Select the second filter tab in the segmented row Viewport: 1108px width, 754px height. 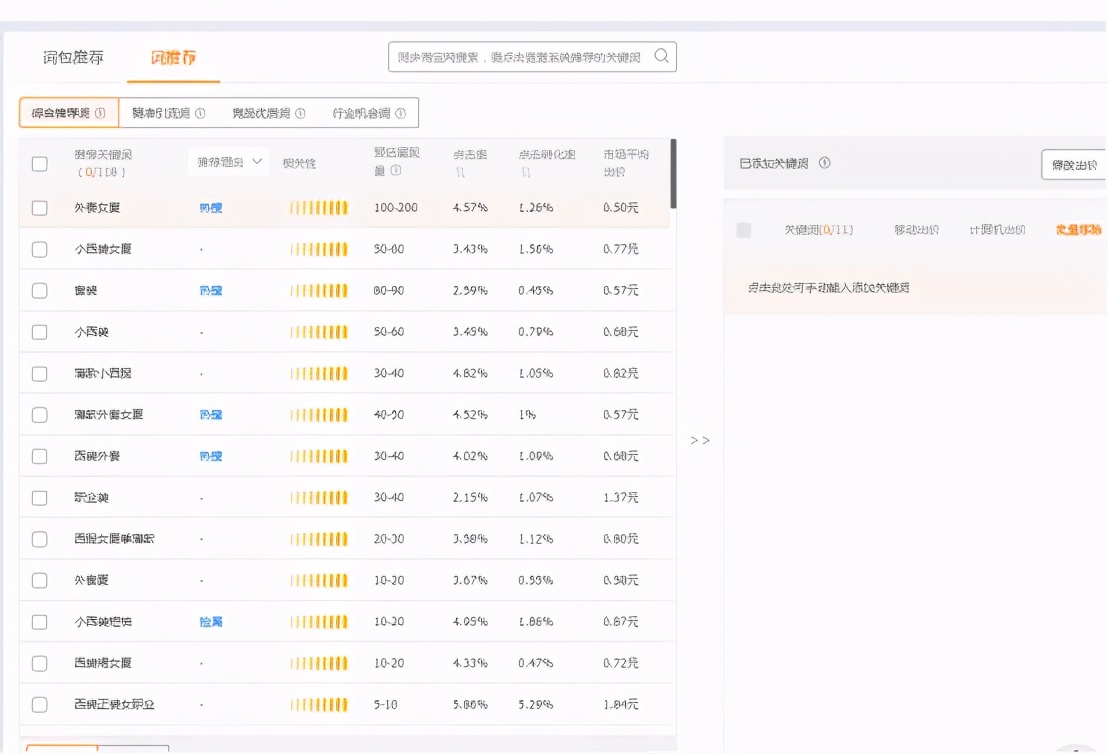(x=168, y=113)
